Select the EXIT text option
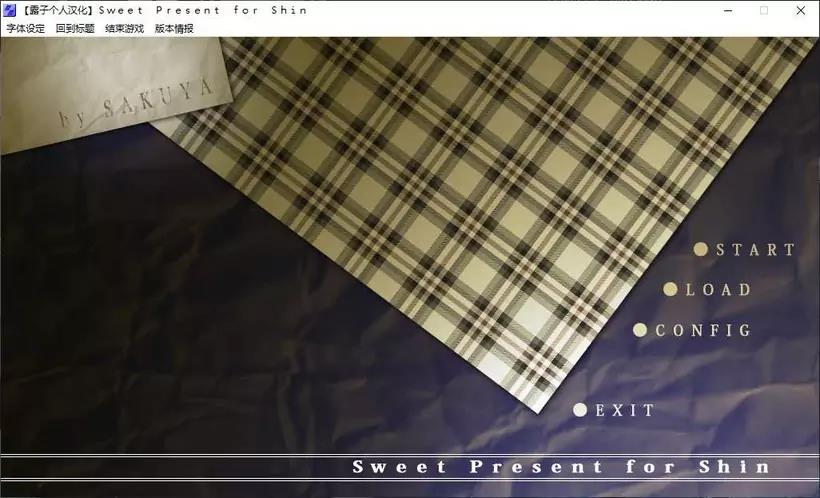 point(625,410)
